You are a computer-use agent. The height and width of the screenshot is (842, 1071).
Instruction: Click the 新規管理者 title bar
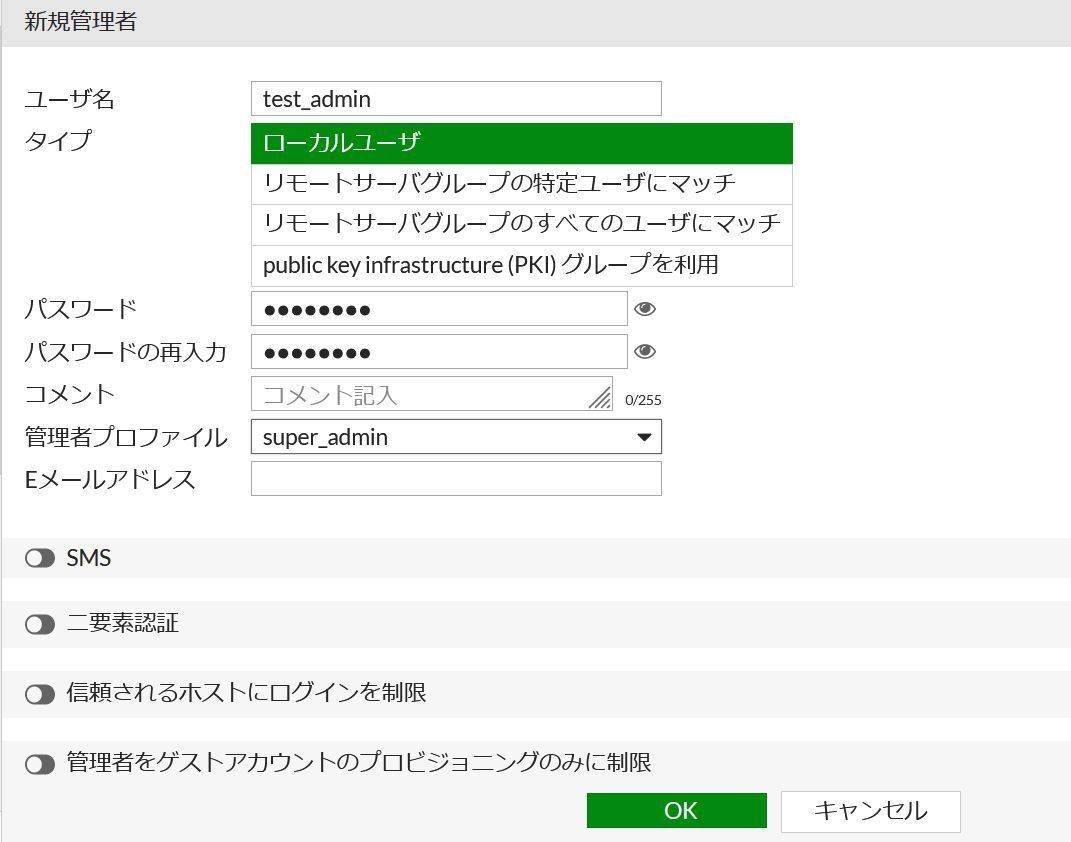pyautogui.click(x=70, y=19)
